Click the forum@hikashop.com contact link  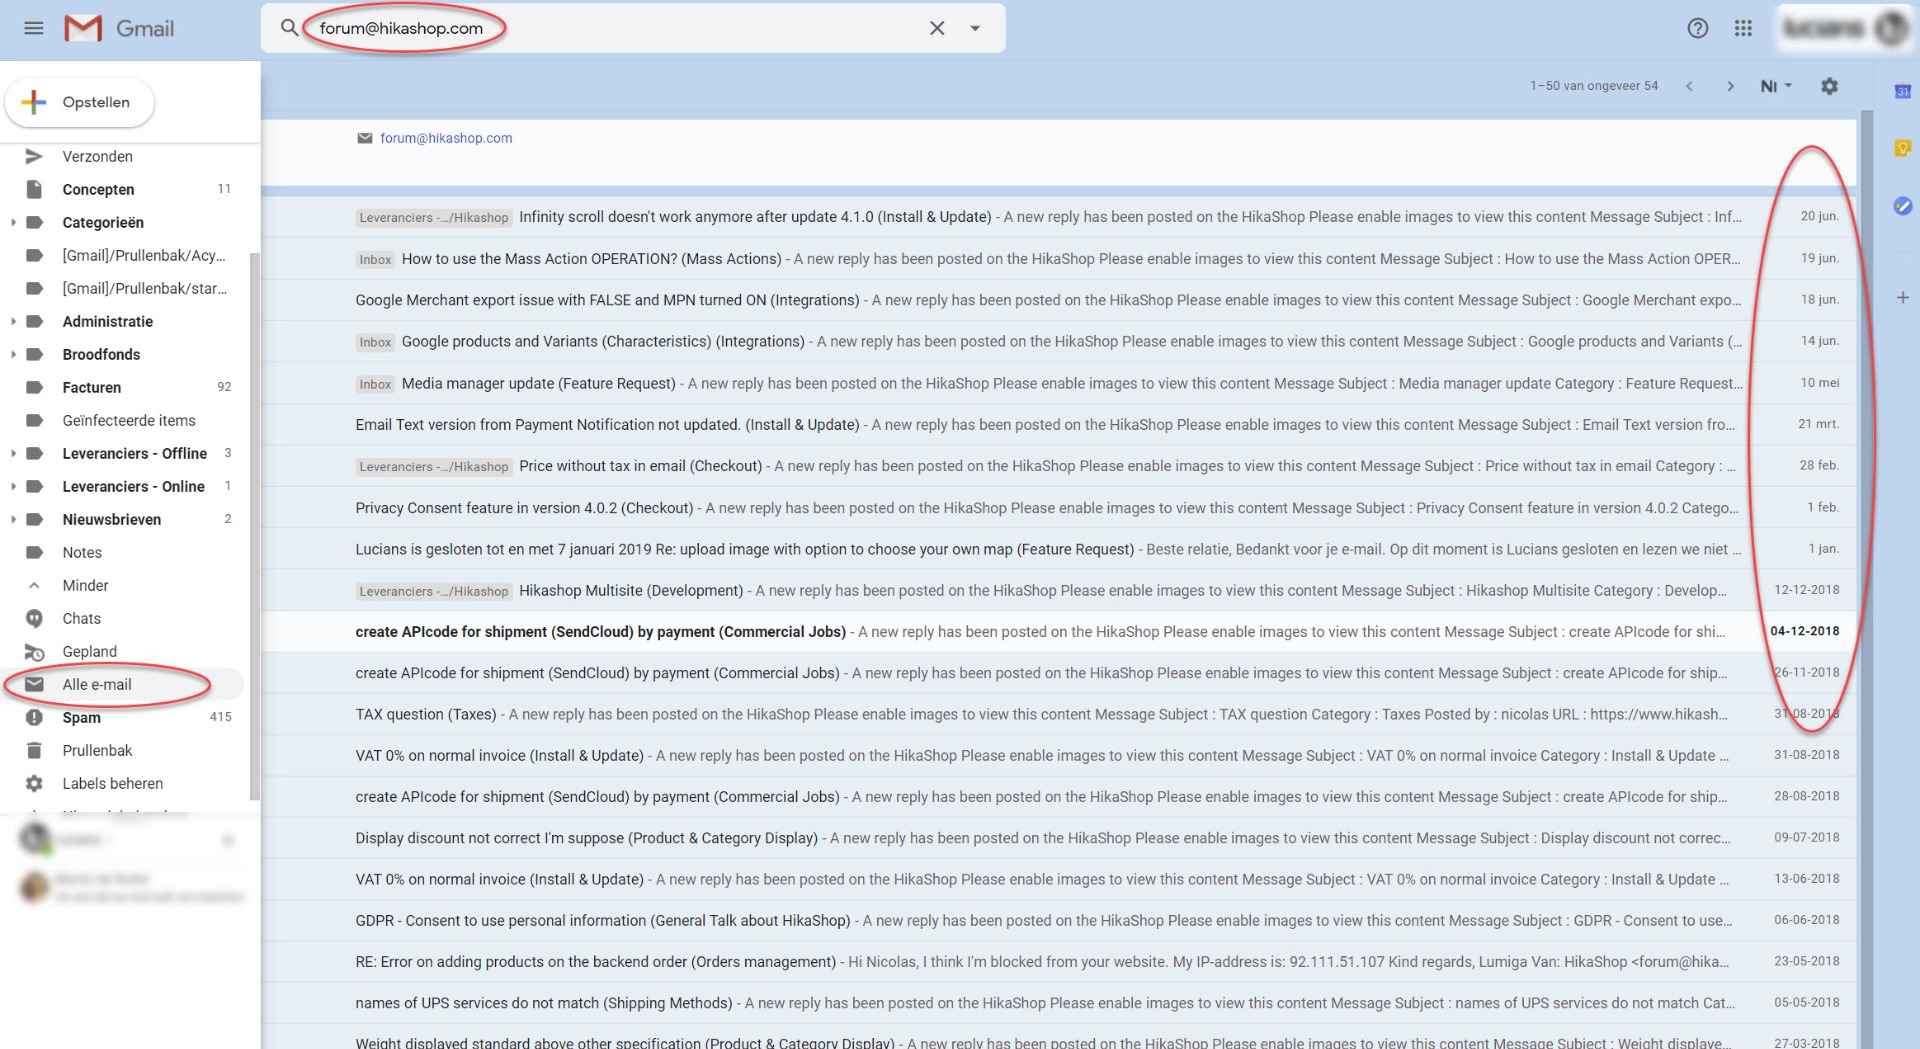point(446,138)
